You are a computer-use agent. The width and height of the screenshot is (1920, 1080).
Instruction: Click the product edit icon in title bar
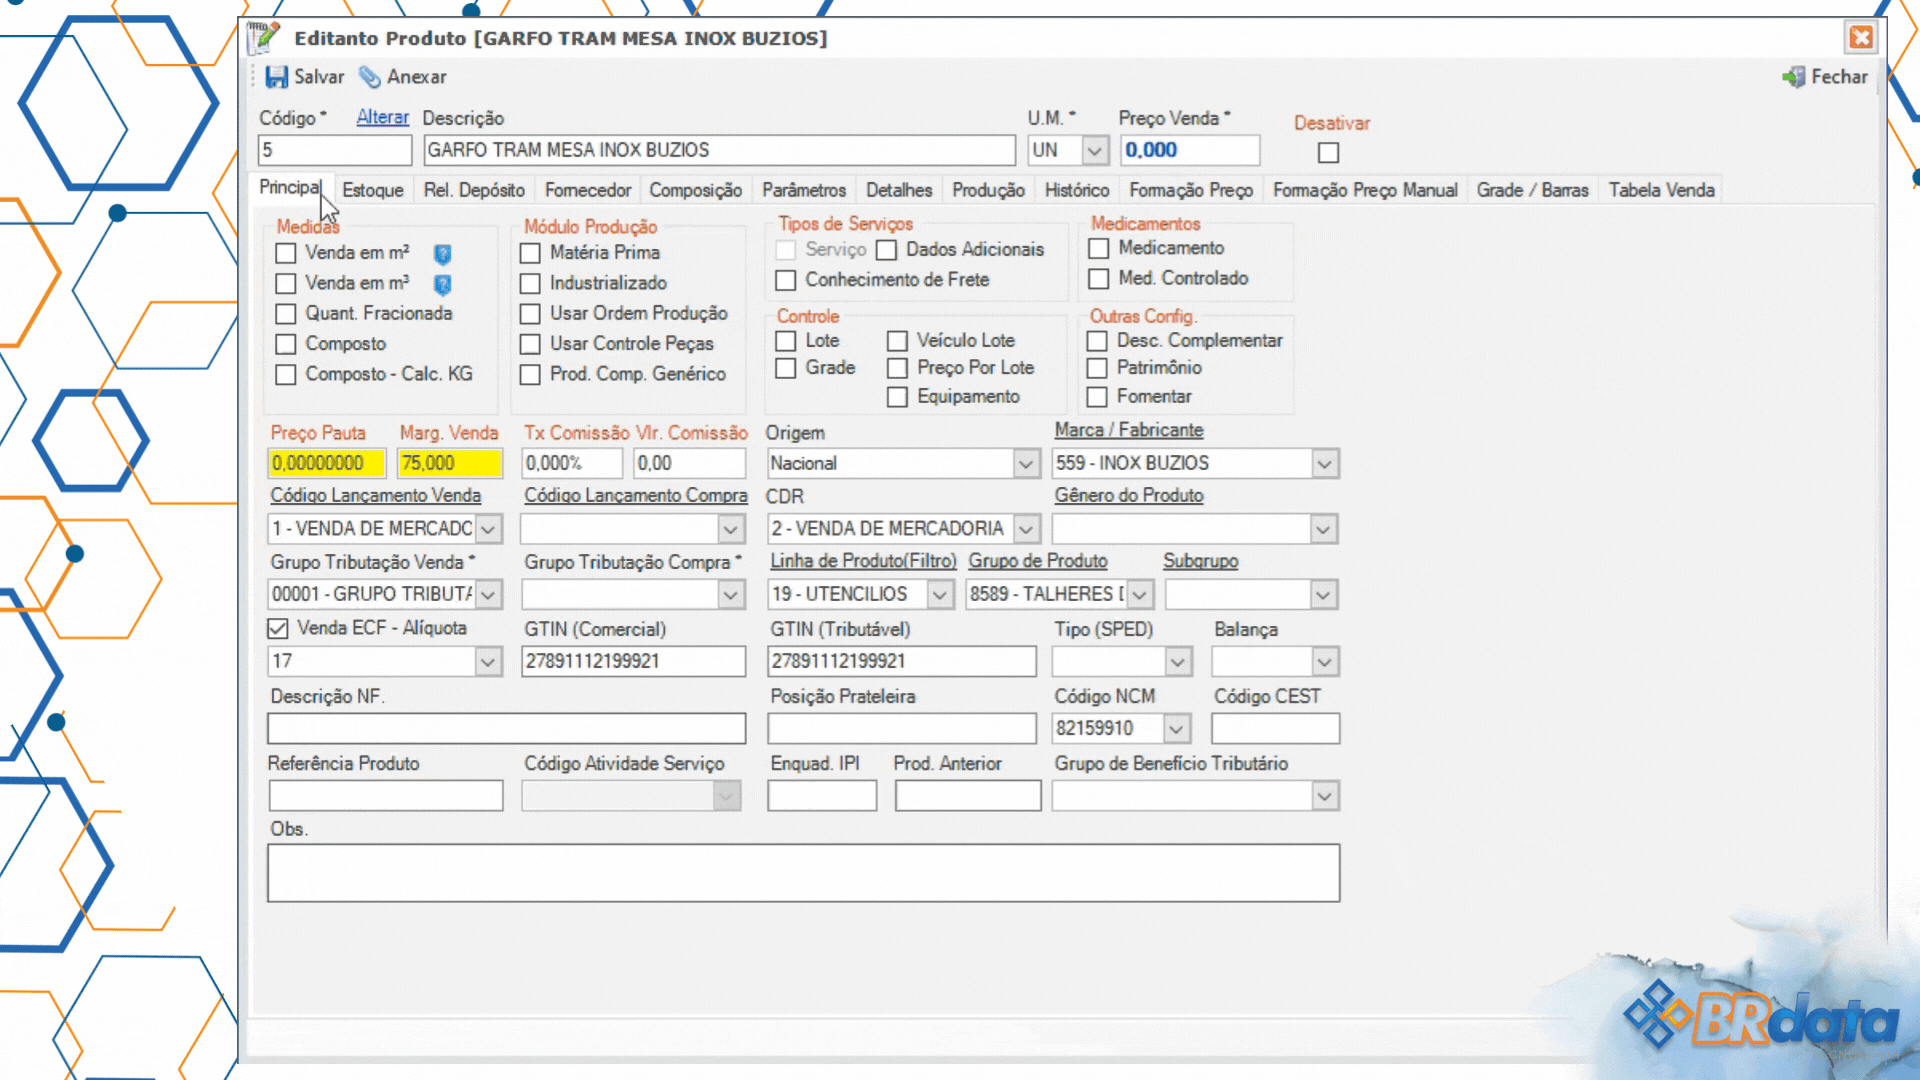263,38
